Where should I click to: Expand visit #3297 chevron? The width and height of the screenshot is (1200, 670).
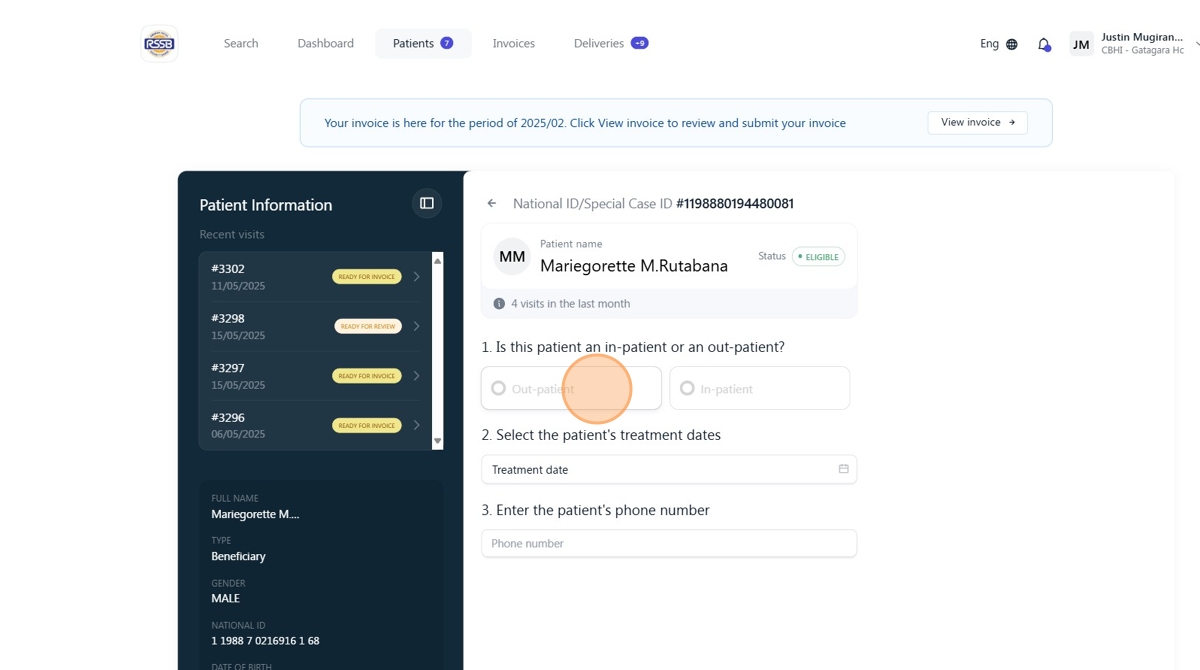click(x=417, y=376)
